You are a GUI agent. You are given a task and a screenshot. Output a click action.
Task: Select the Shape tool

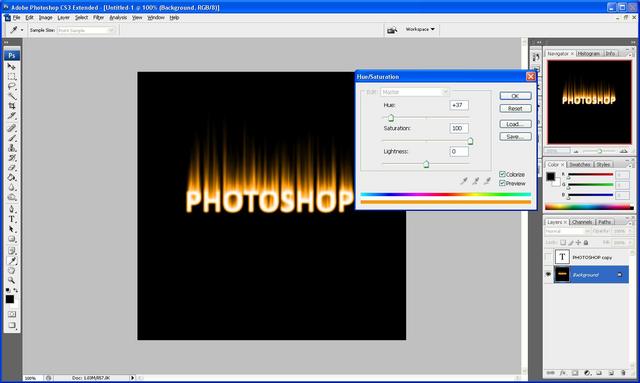(x=11, y=239)
